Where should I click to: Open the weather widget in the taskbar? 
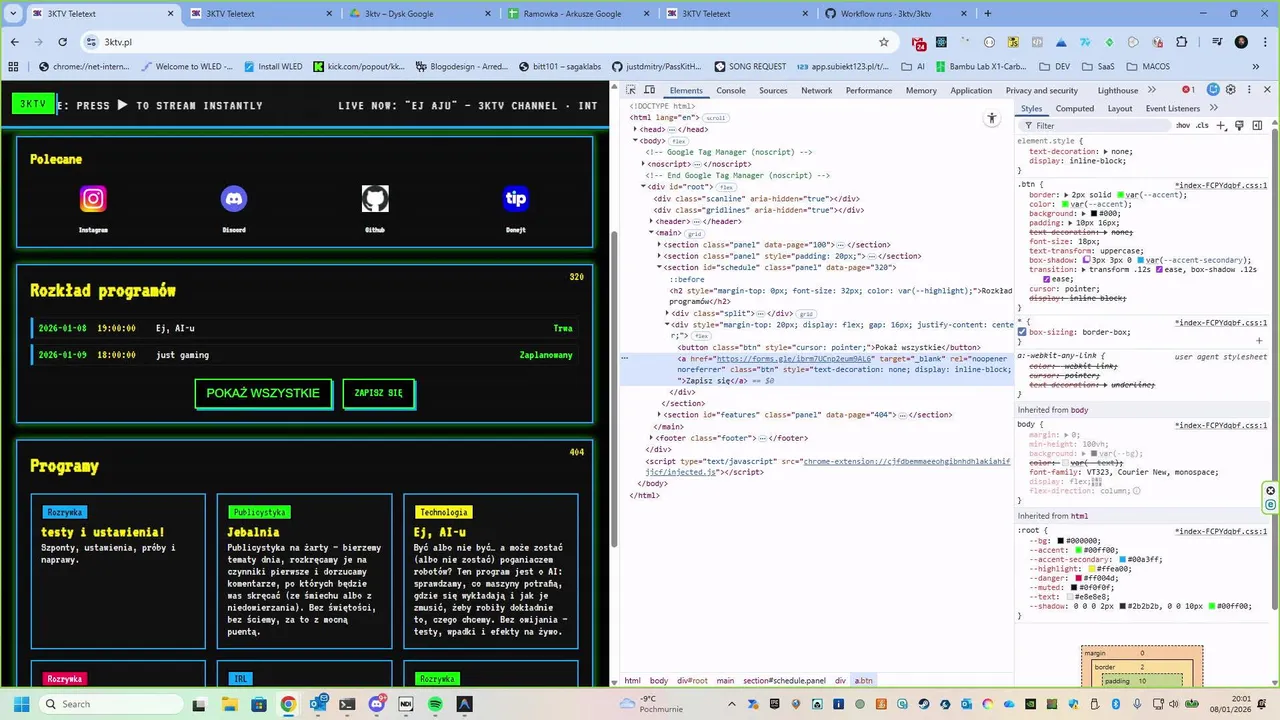tap(652, 704)
